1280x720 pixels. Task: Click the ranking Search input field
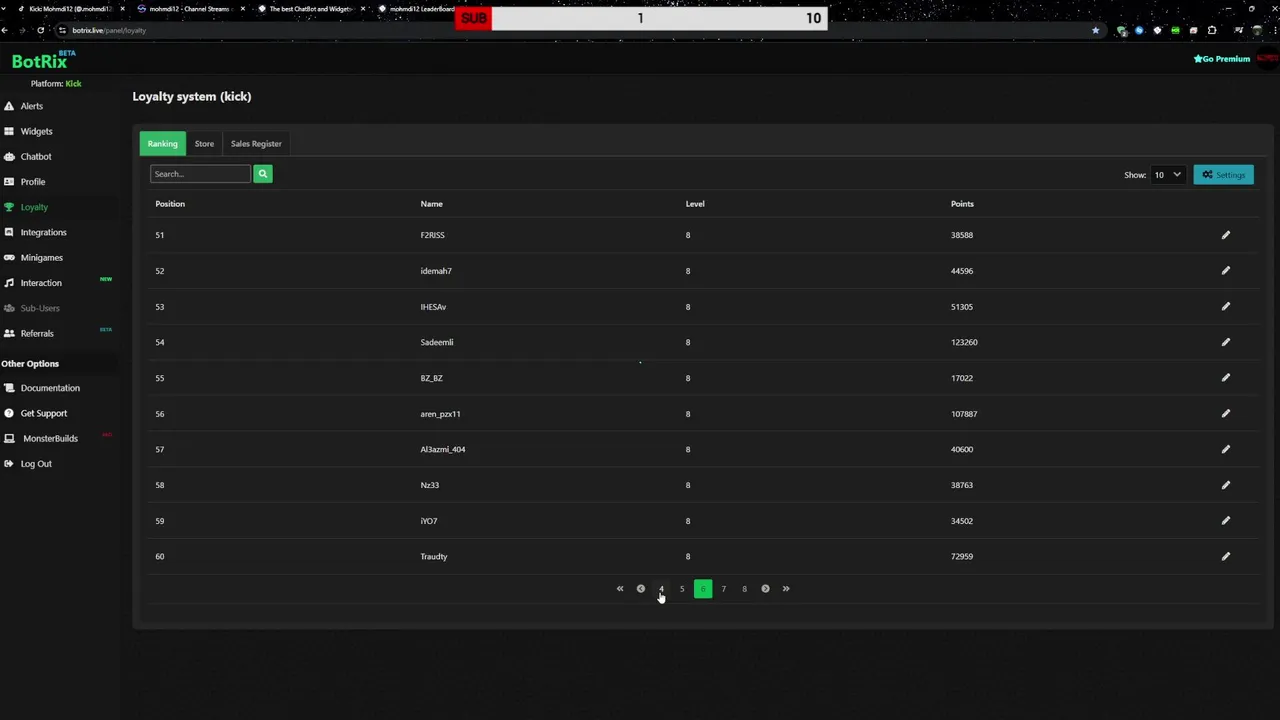click(x=200, y=174)
